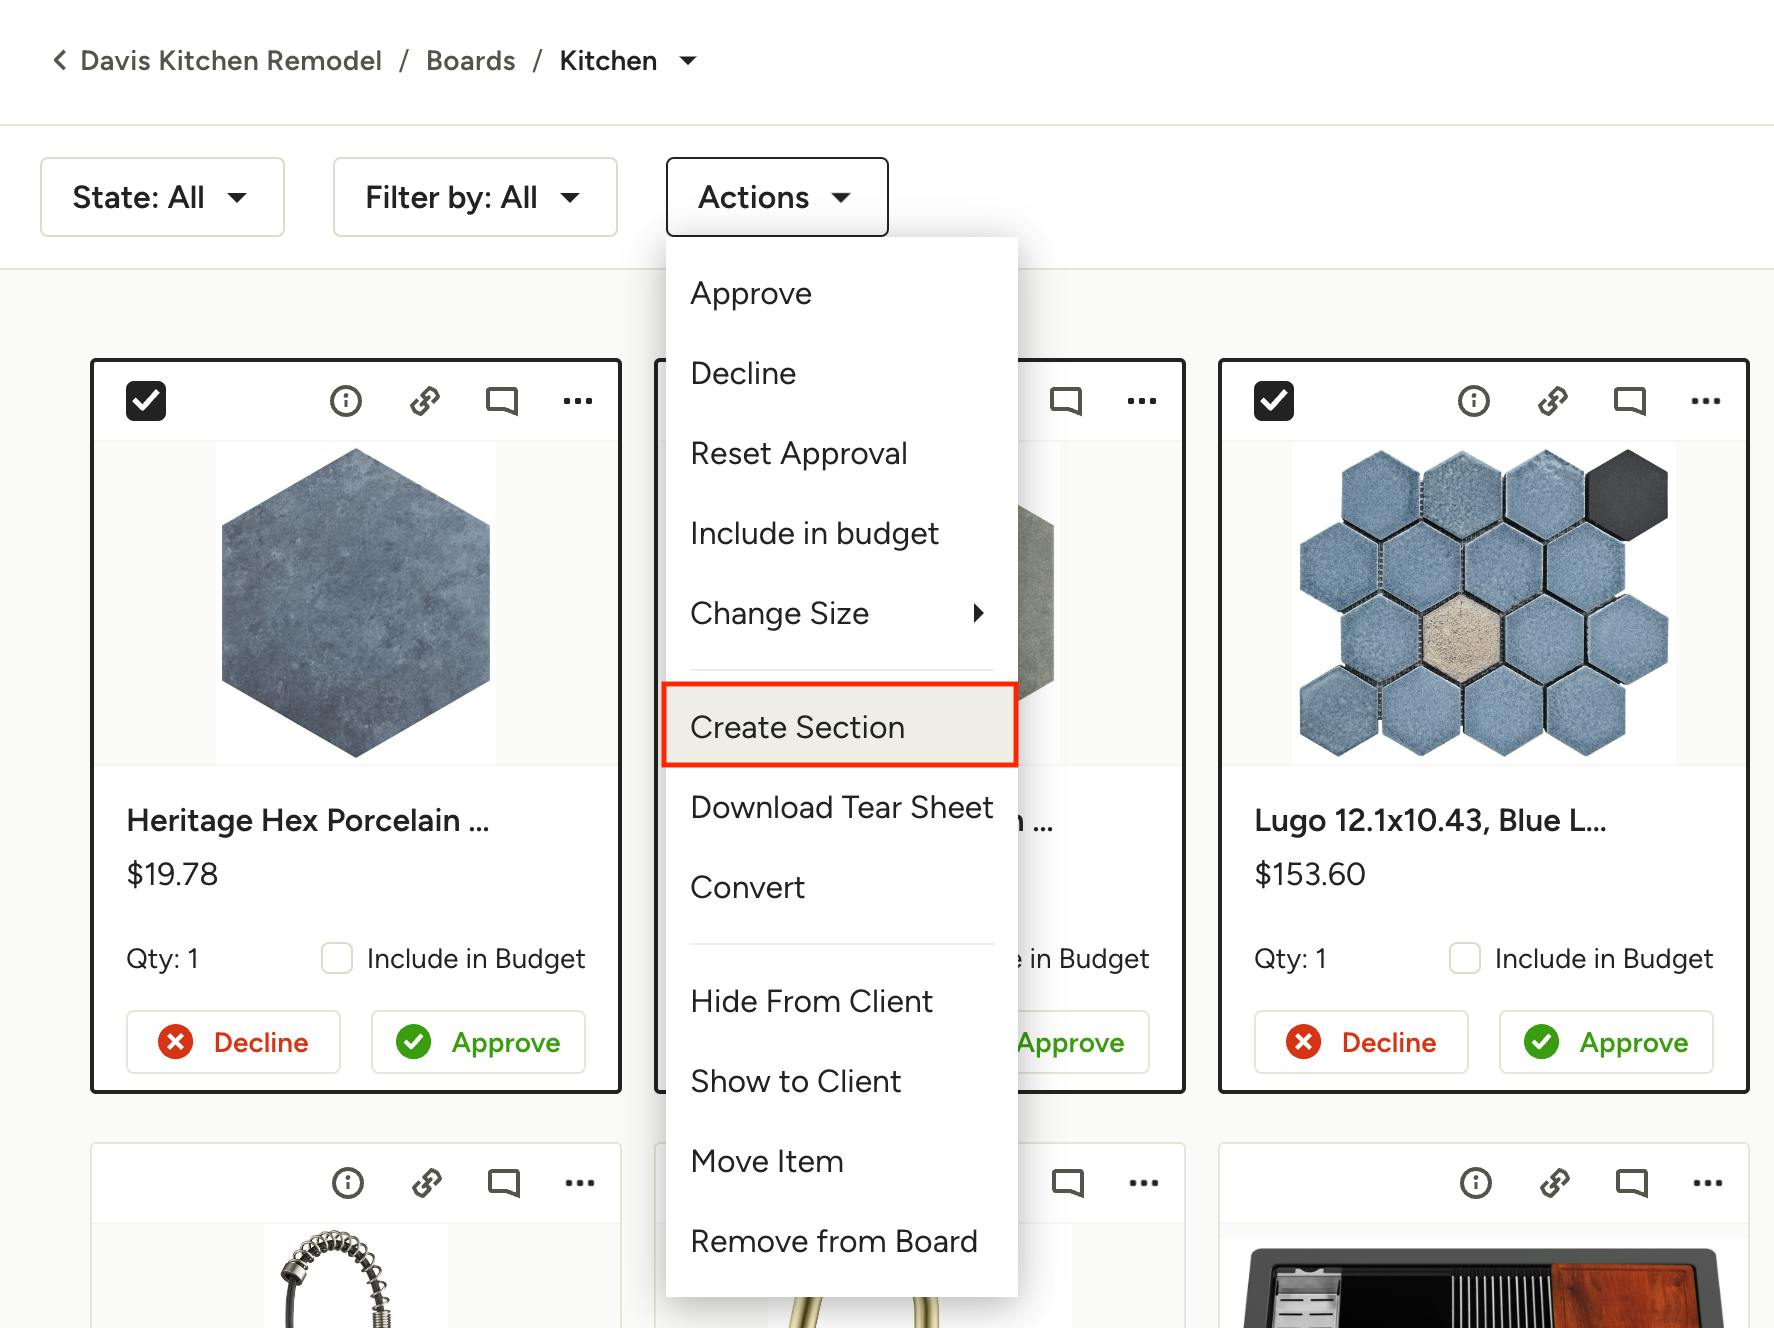
Task: Click link icon on Lugo Blue card
Action: [x=1553, y=401]
